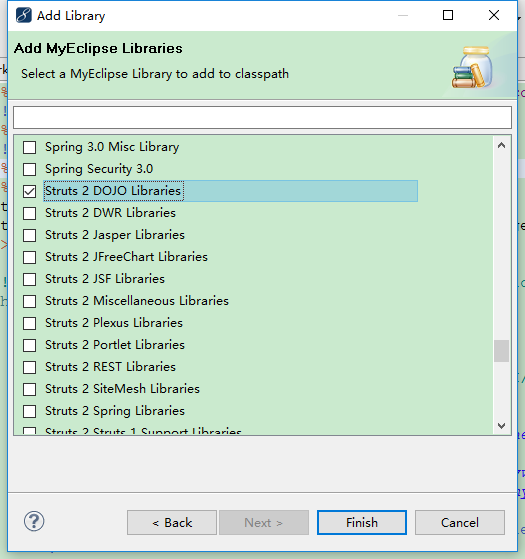Click the Add Library window icon
The width and height of the screenshot is (525, 559).
point(24,15)
